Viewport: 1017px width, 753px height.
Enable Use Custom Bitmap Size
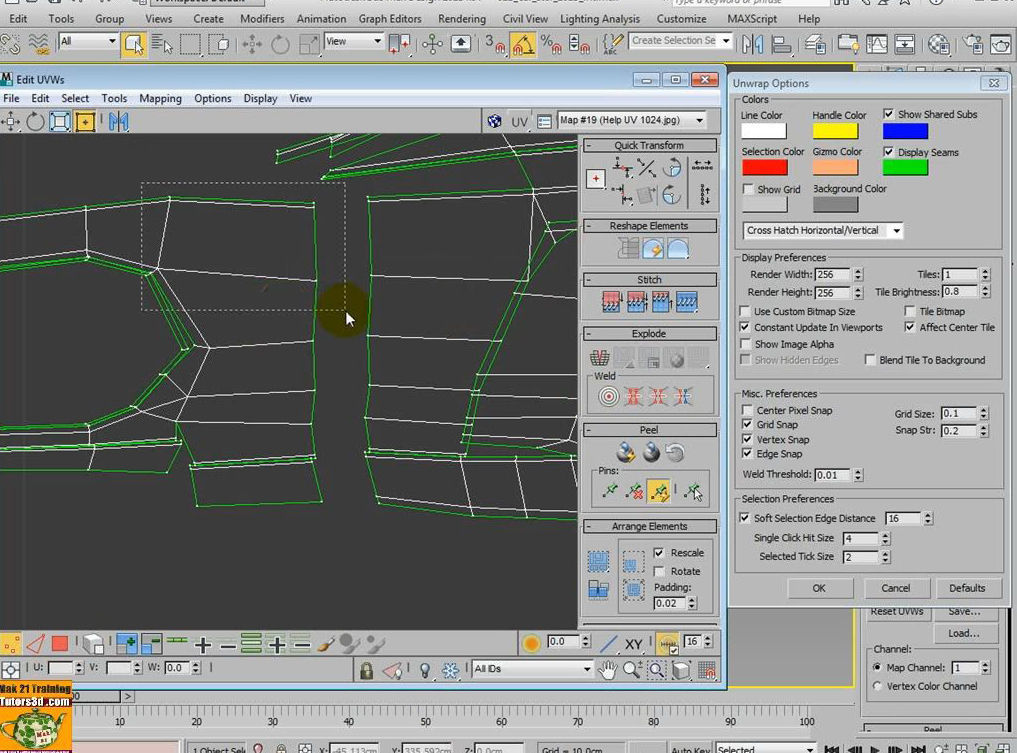point(745,311)
